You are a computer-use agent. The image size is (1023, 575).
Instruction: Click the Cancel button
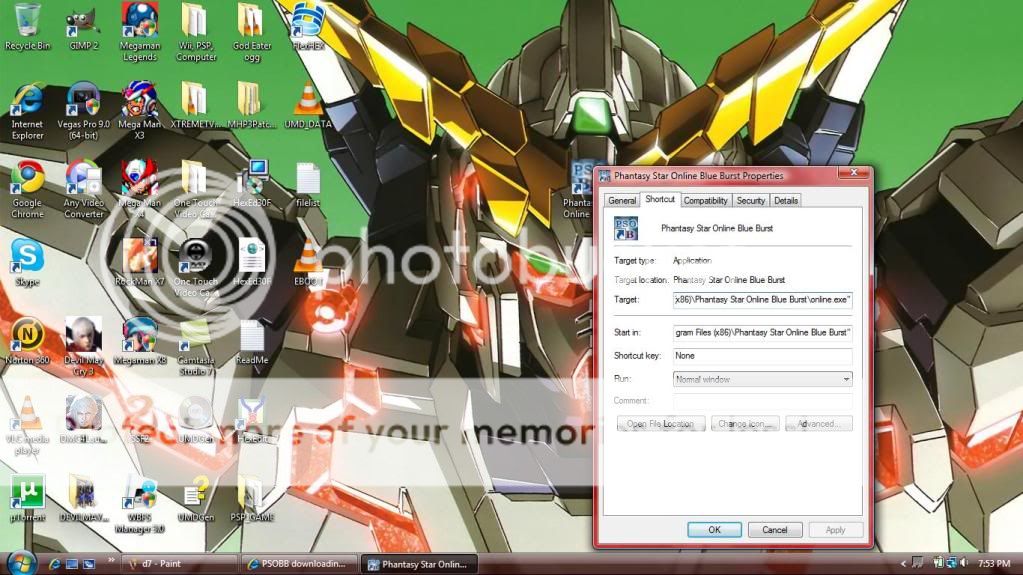(x=774, y=530)
